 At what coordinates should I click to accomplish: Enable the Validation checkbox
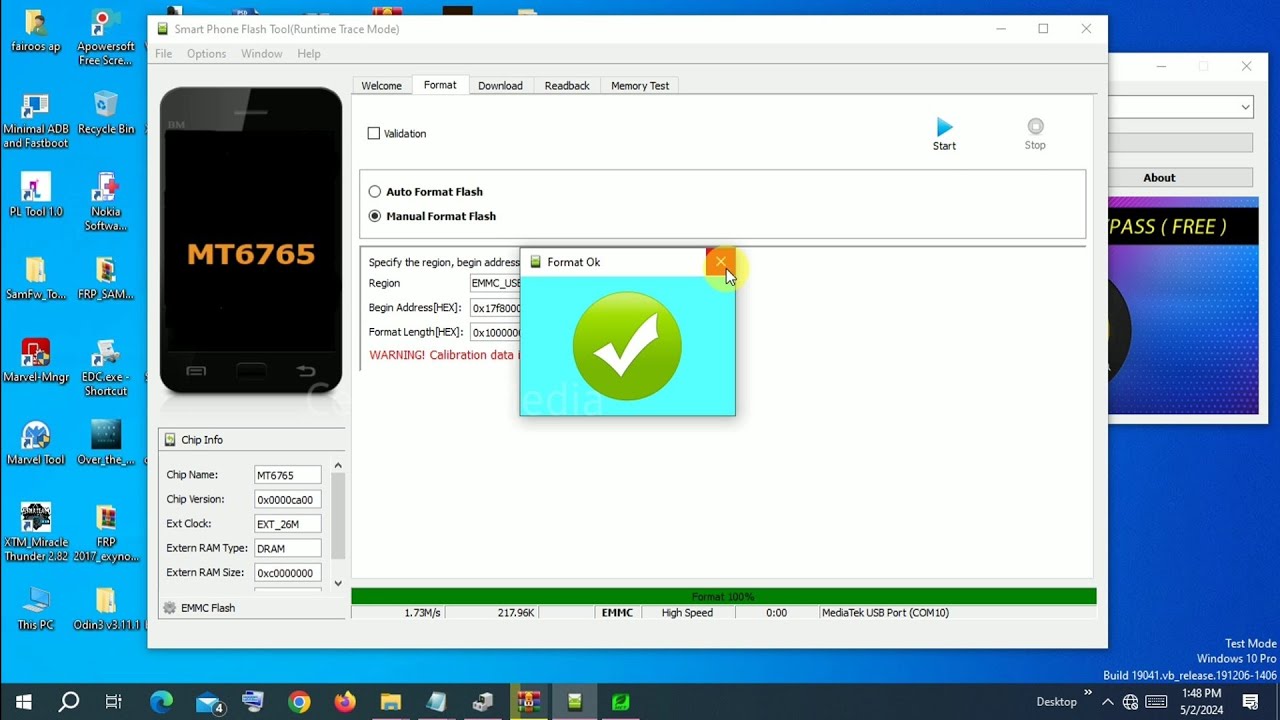pos(374,133)
